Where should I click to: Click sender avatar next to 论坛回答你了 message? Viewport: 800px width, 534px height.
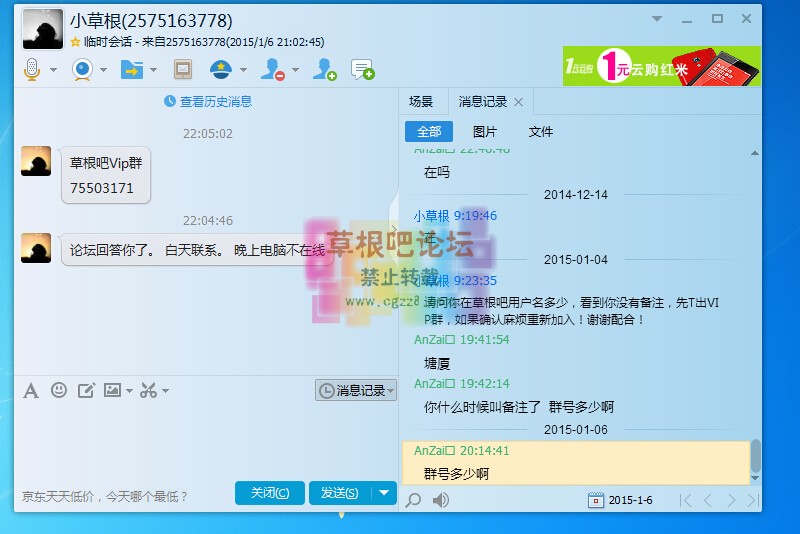(x=36, y=248)
